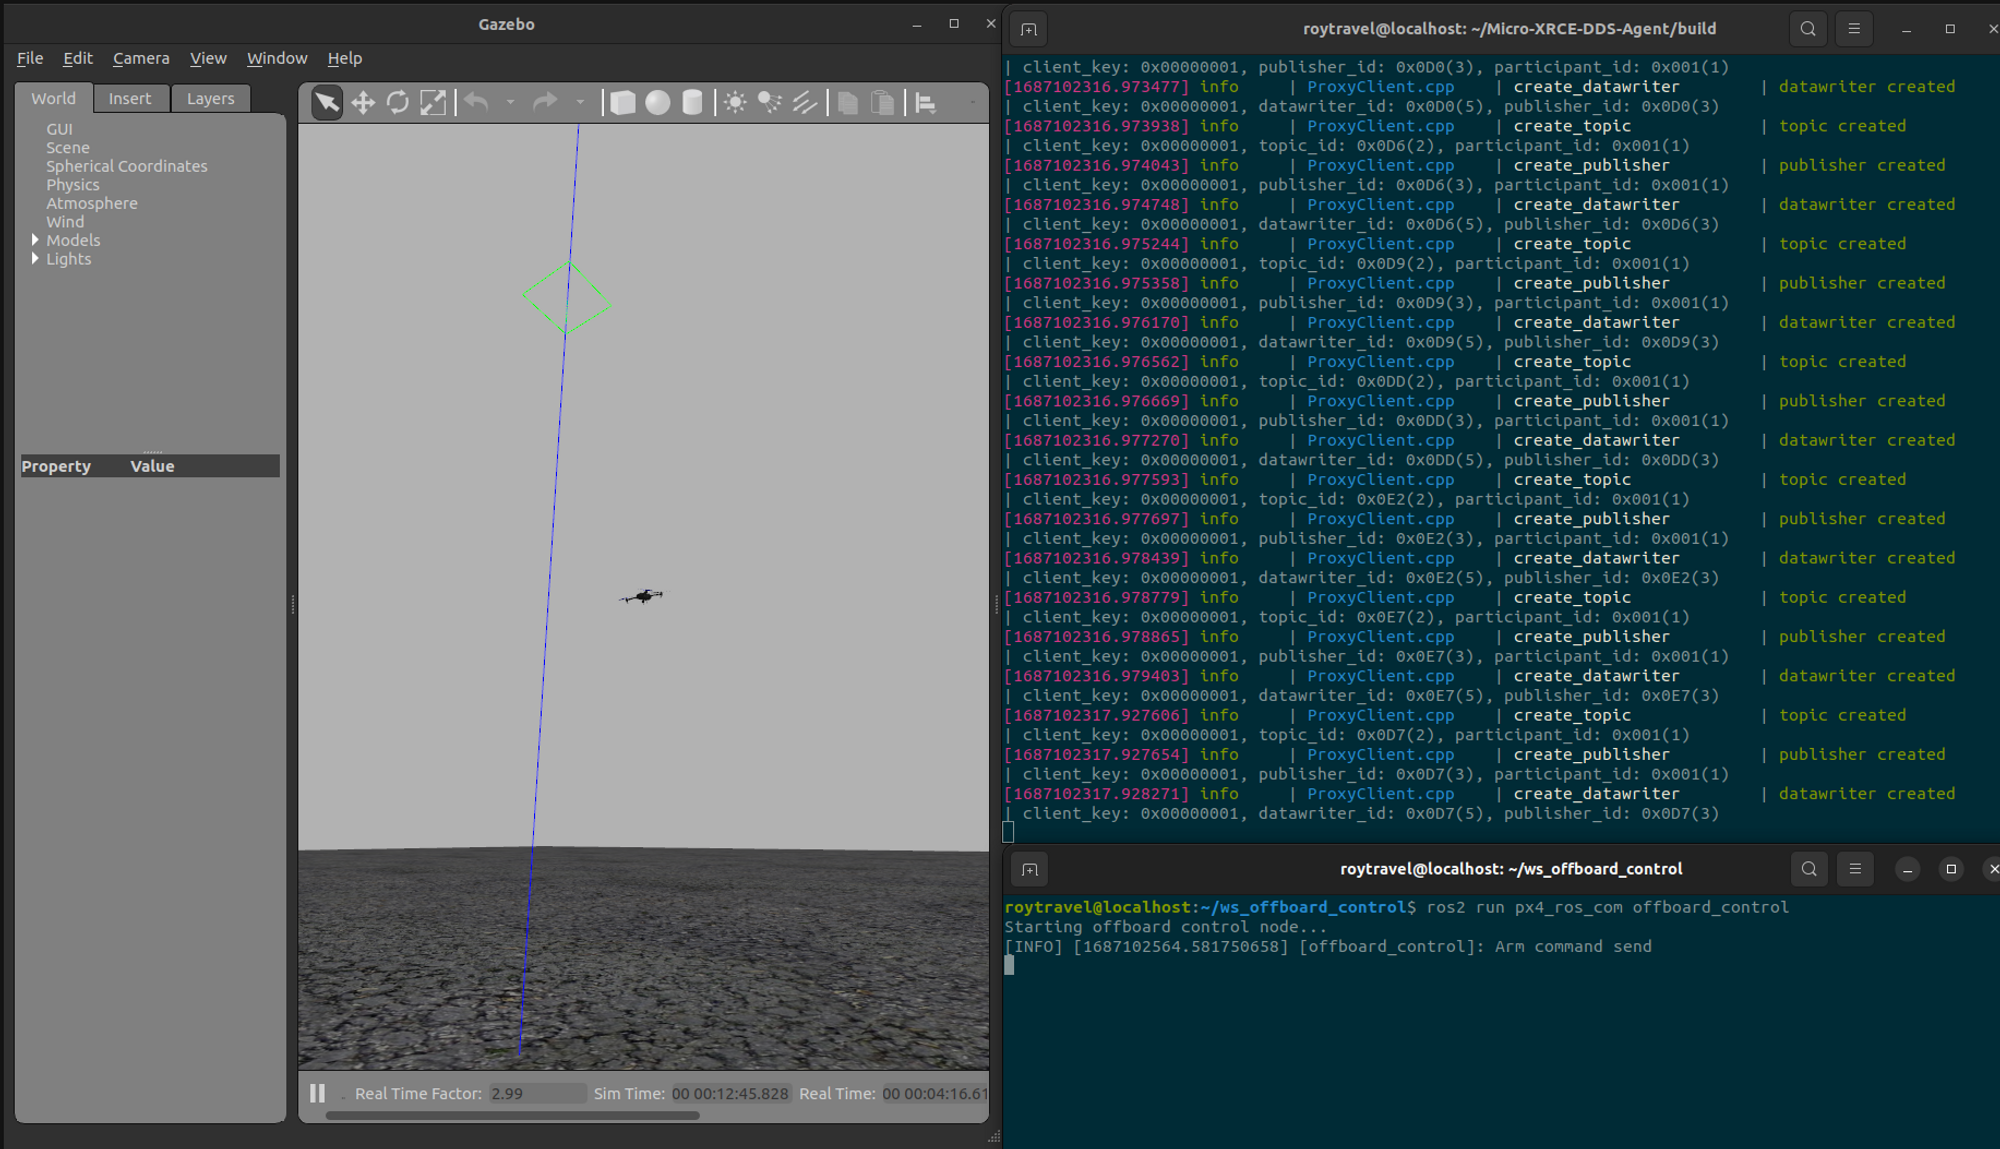Viewport: 2000px width, 1149px height.
Task: Open the Camera menu
Action: [x=141, y=58]
